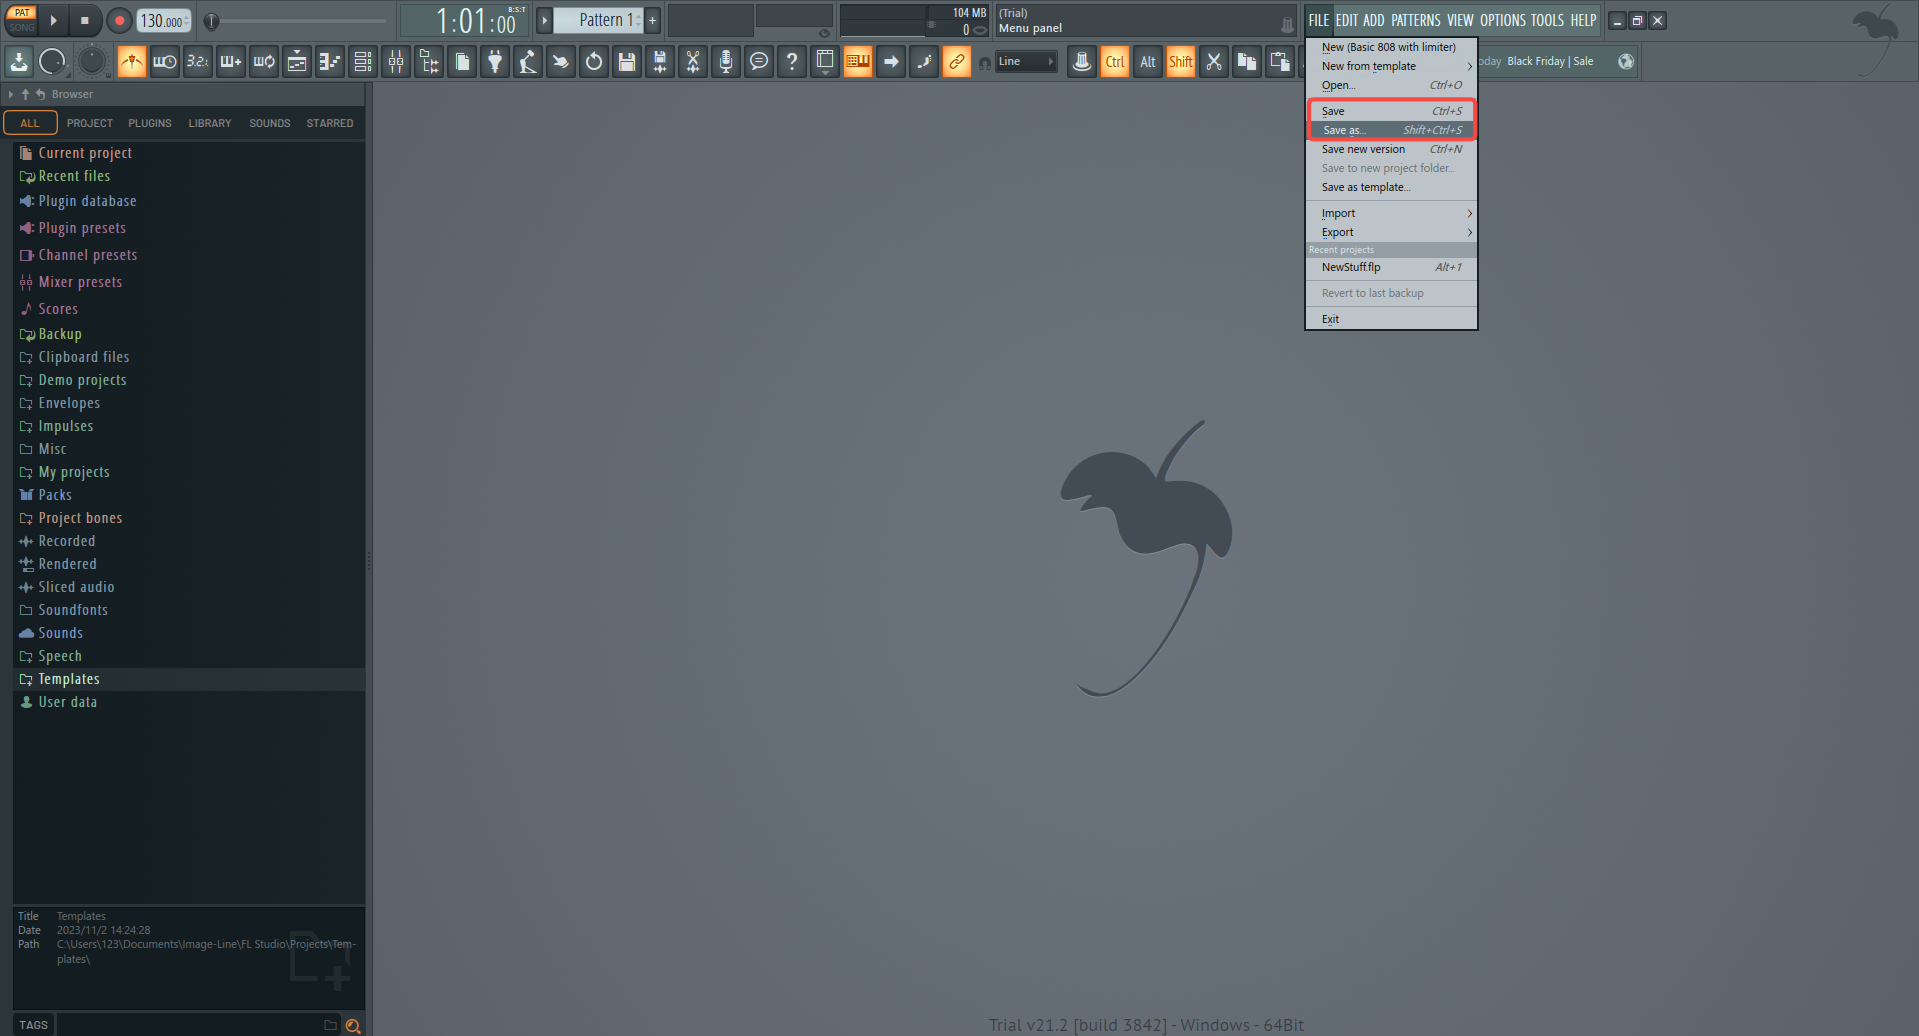Expand the Import submenu

pos(1391,213)
